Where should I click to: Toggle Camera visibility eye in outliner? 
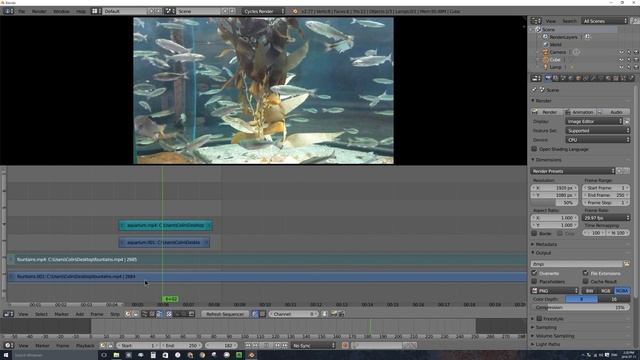pos(621,52)
